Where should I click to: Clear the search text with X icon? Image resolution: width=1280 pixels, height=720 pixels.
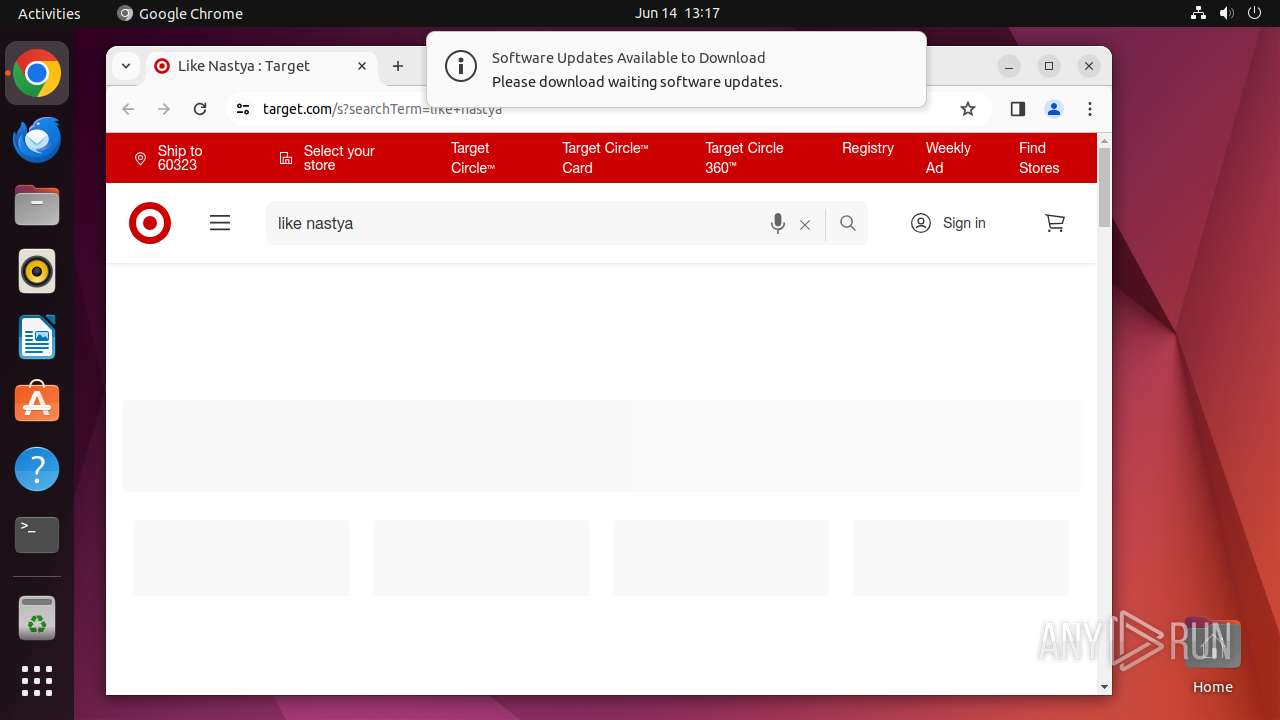pyautogui.click(x=805, y=225)
